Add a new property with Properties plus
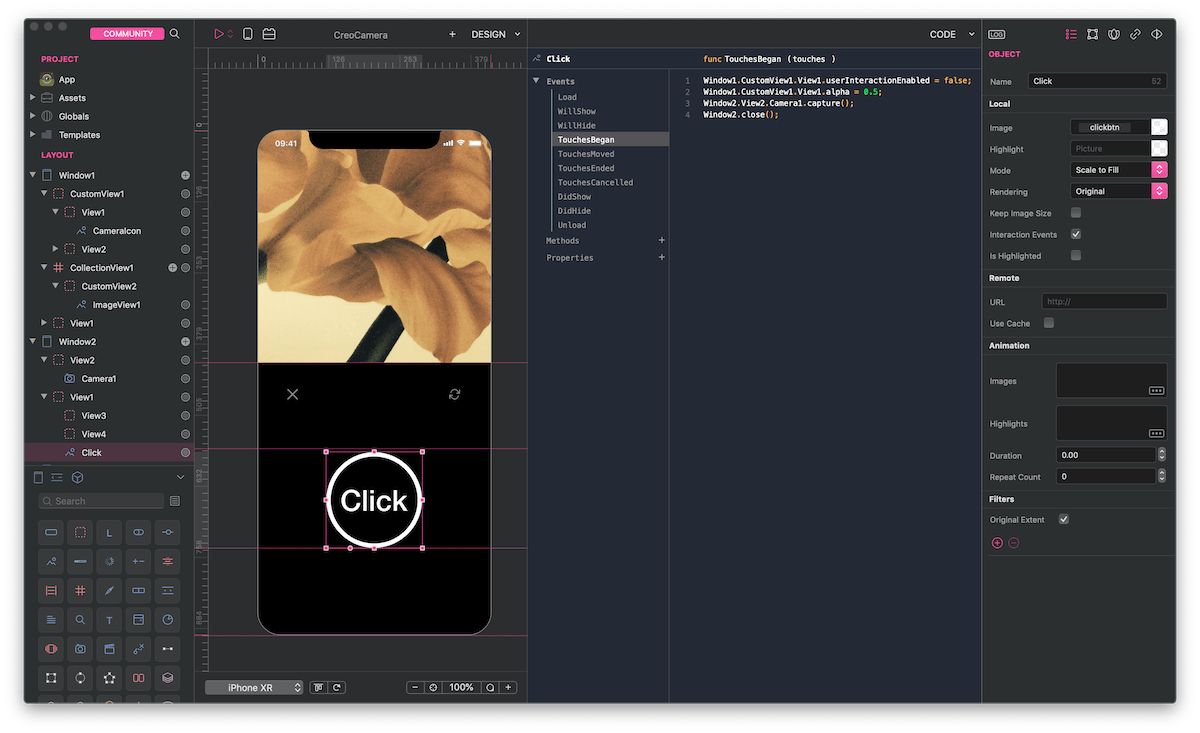The width and height of the screenshot is (1200, 733). (x=661, y=258)
